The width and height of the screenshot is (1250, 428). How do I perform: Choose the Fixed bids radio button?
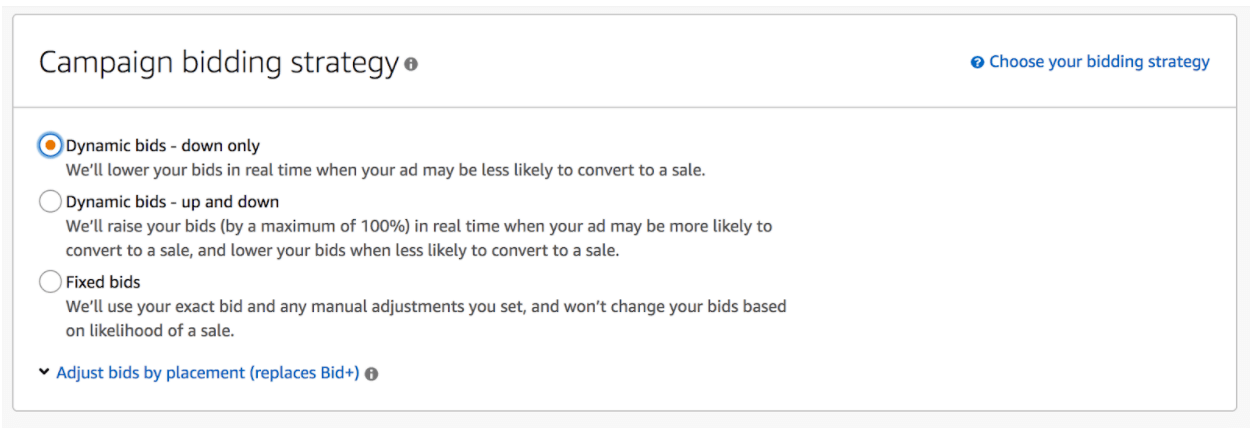coord(50,282)
